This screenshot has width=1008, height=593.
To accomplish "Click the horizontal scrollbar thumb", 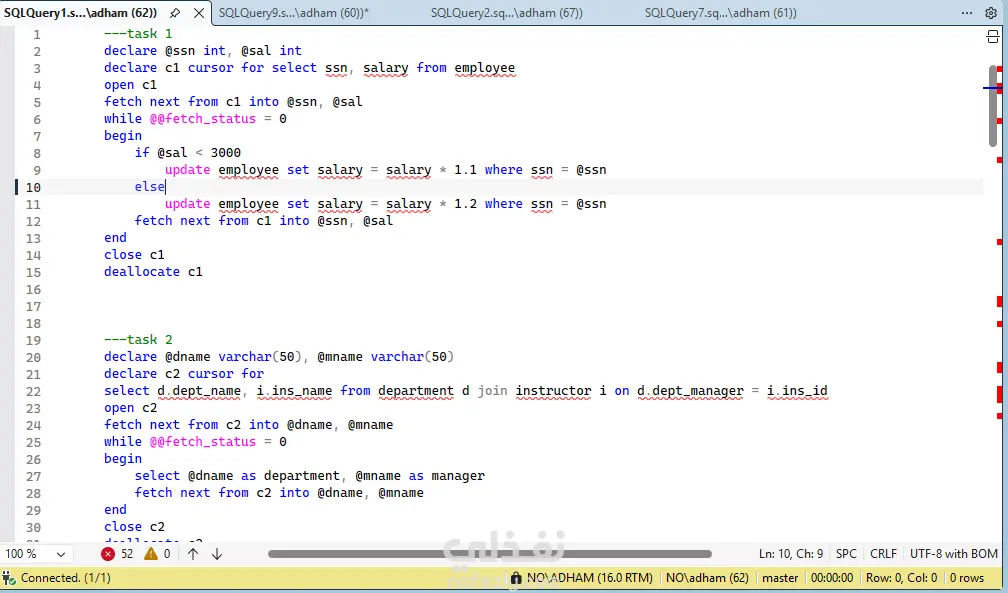I will pyautogui.click(x=490, y=554).
